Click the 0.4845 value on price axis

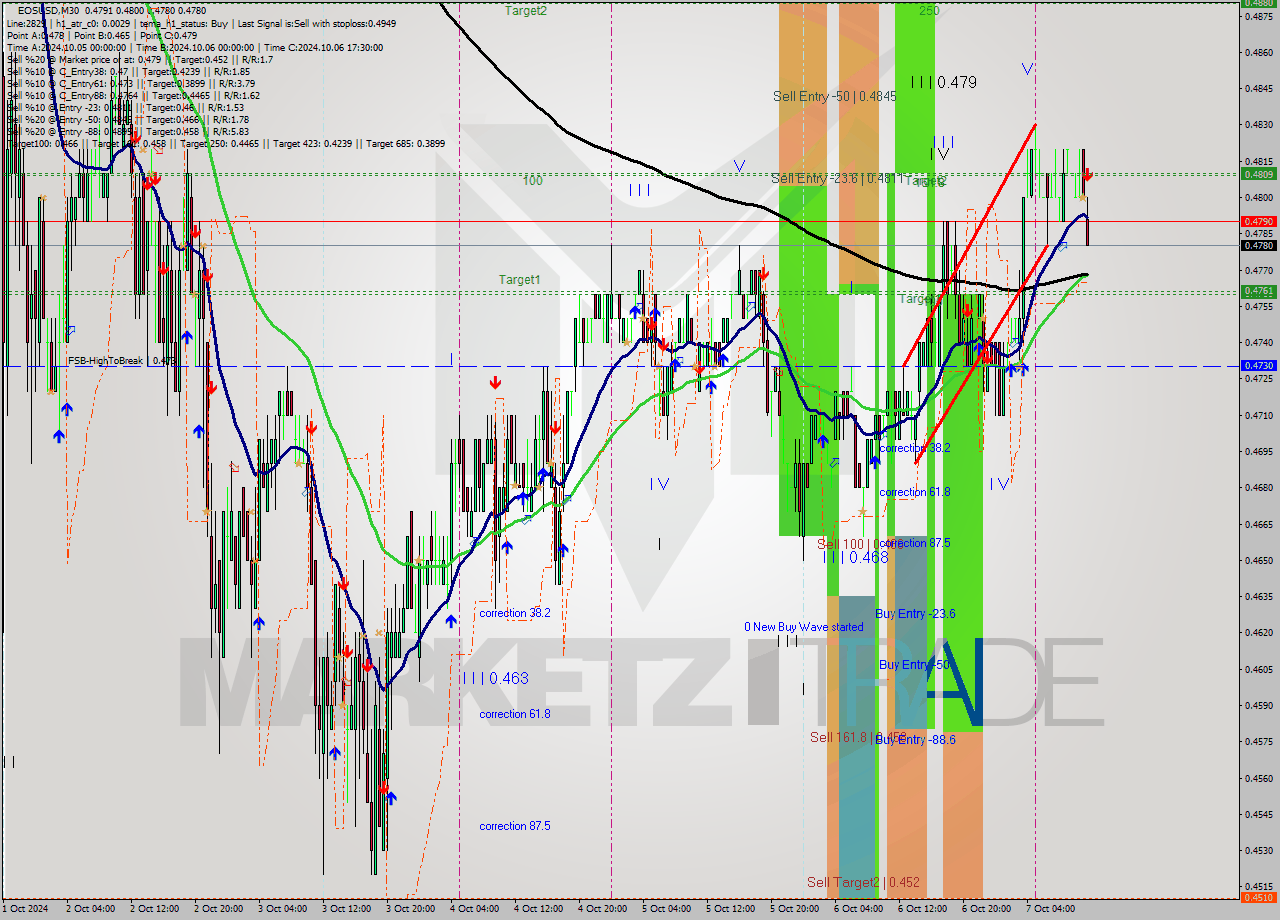tap(1258, 88)
